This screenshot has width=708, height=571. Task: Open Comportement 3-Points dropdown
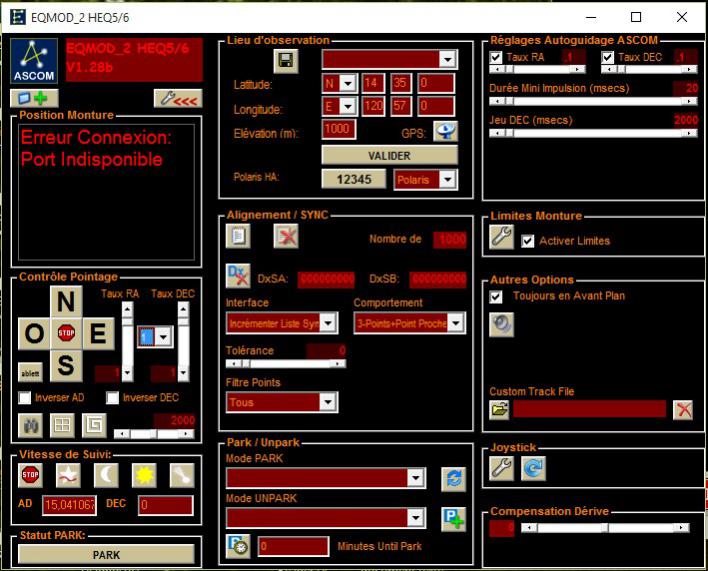[456, 323]
